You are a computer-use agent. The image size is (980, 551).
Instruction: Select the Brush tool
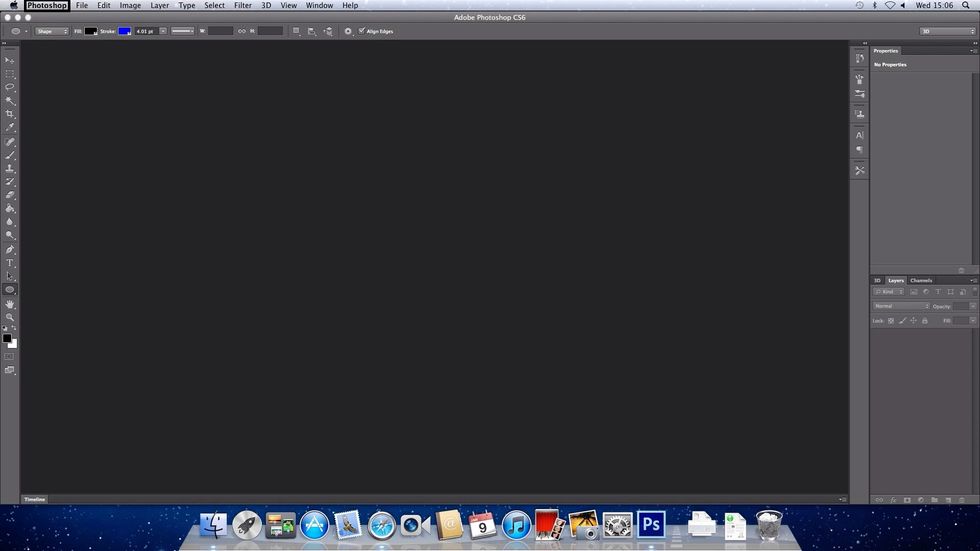(9, 155)
